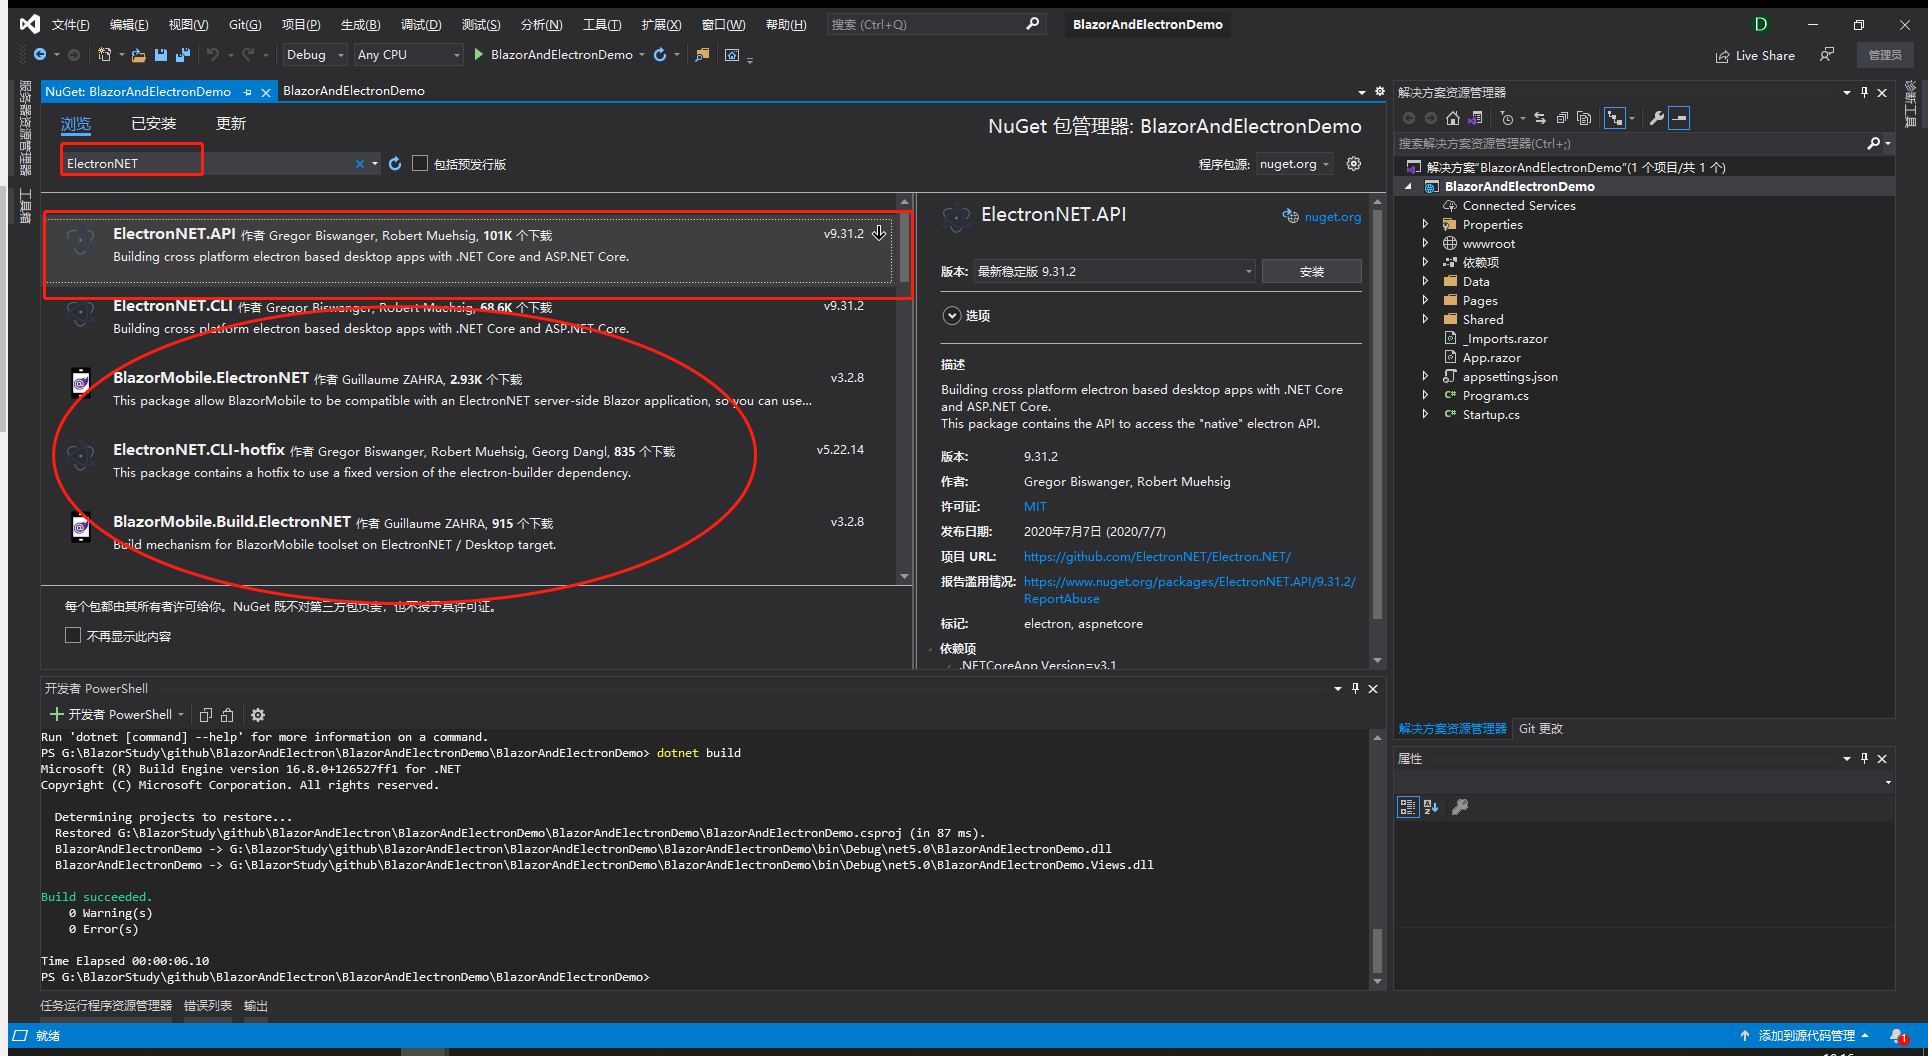This screenshot has width=1928, height=1056.
Task: Click the Hot Reload refresh icon in toolbar
Action: point(660,55)
